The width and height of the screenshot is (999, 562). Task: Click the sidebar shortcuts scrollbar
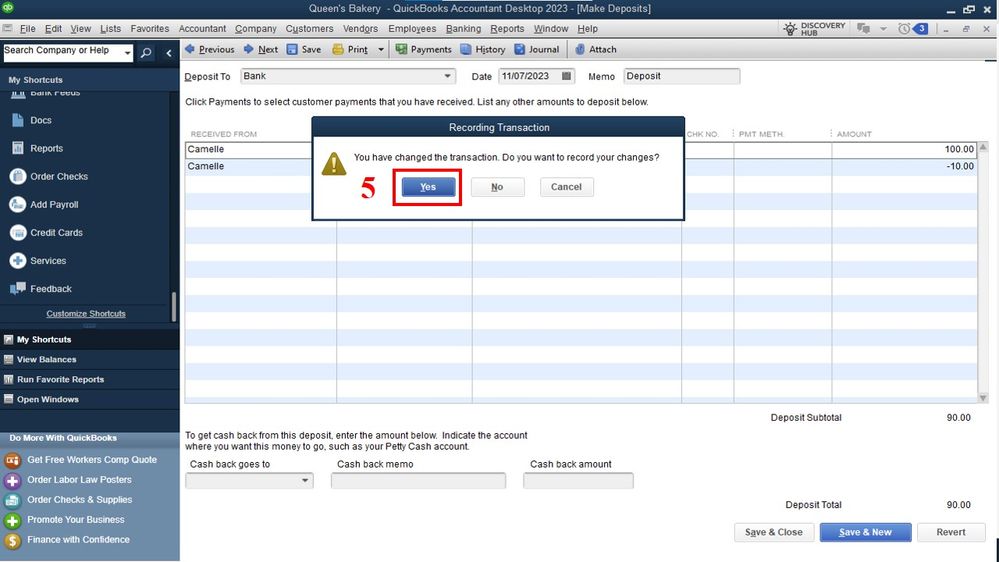pyautogui.click(x=173, y=306)
